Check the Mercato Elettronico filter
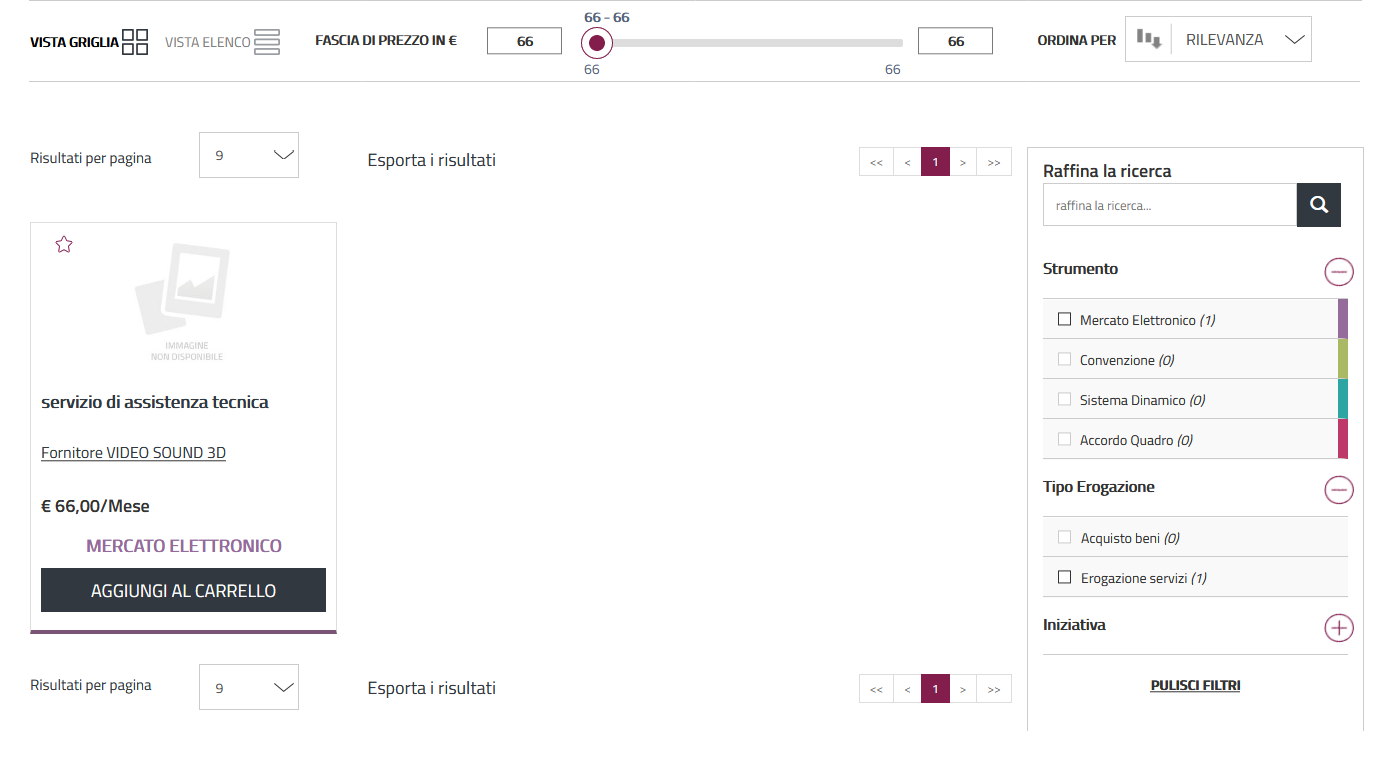The height and width of the screenshot is (781, 1379). pos(1064,320)
